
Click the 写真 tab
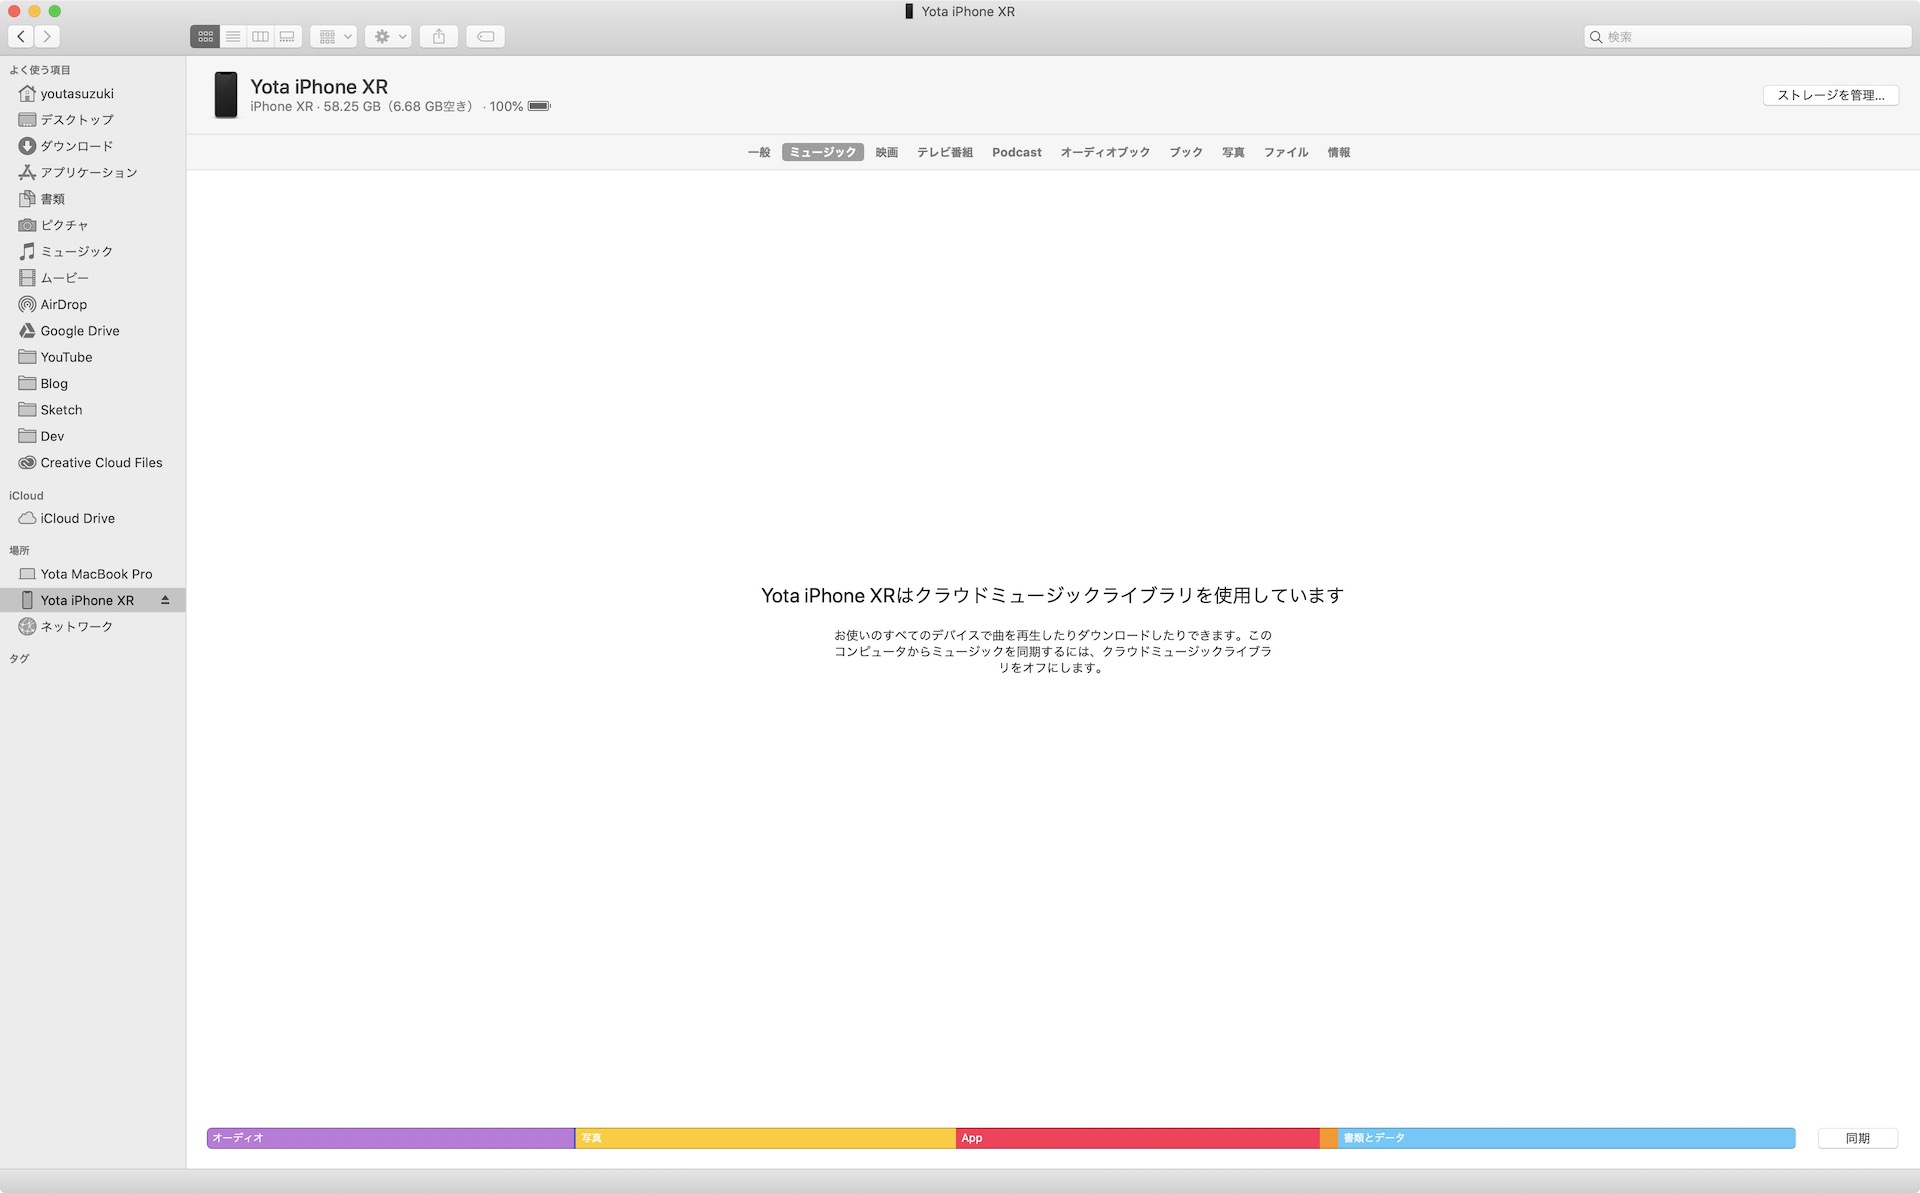coord(1231,153)
